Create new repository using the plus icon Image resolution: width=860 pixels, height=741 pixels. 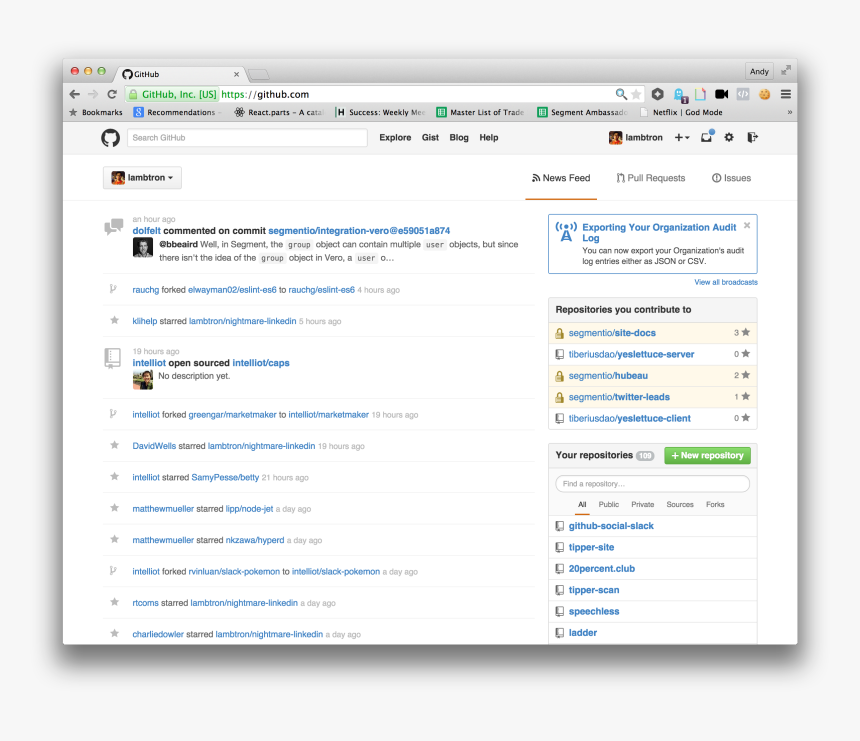click(x=678, y=137)
